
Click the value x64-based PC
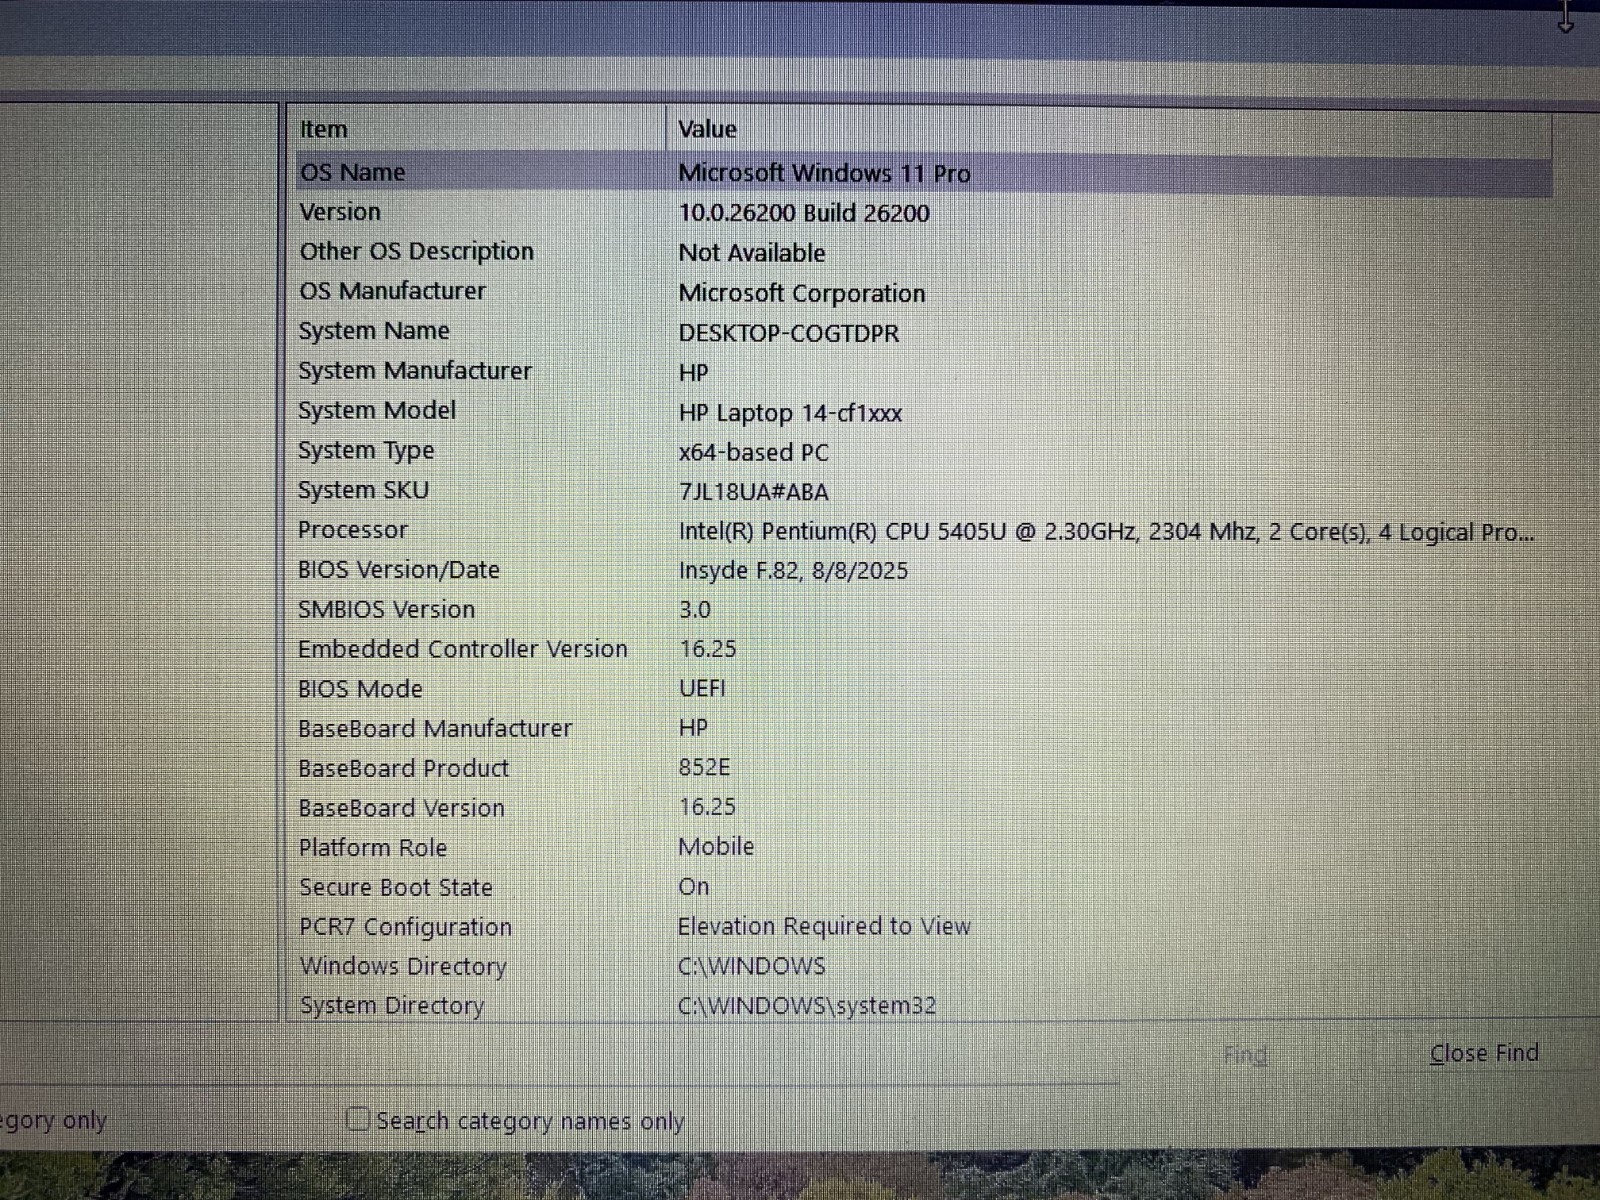pos(754,452)
